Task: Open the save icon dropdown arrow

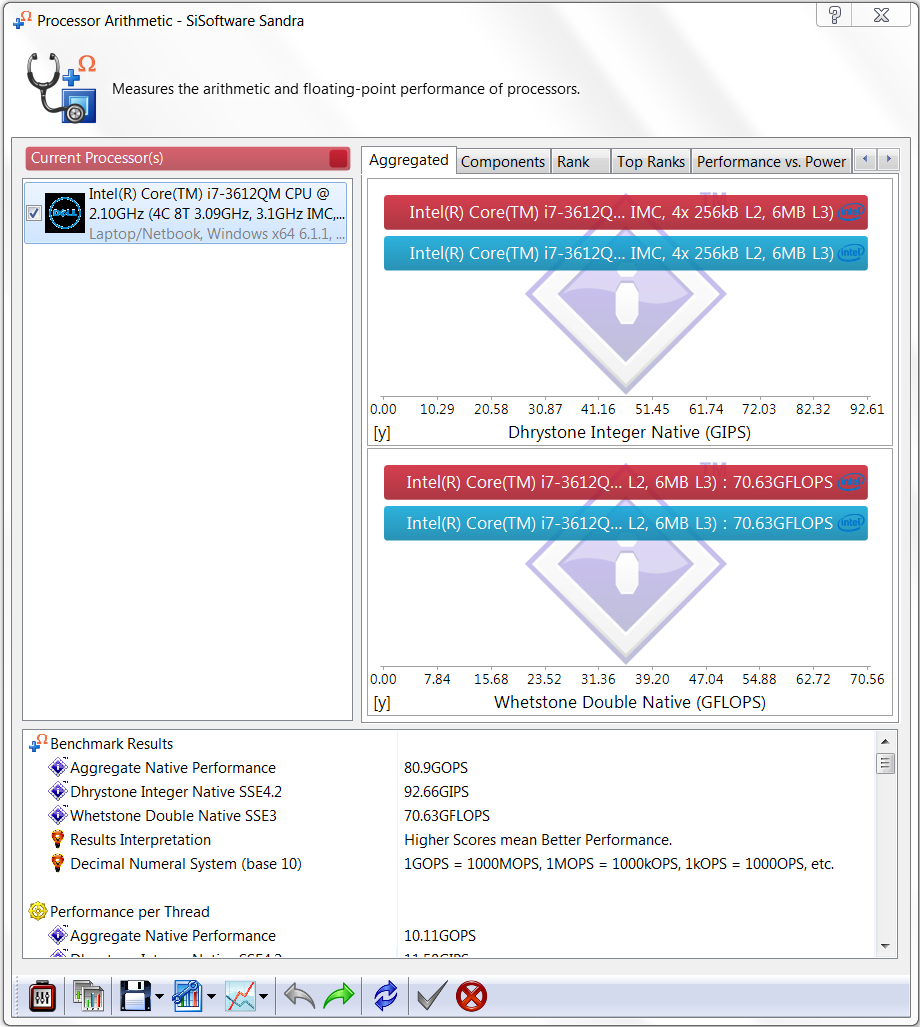Action: (159, 997)
